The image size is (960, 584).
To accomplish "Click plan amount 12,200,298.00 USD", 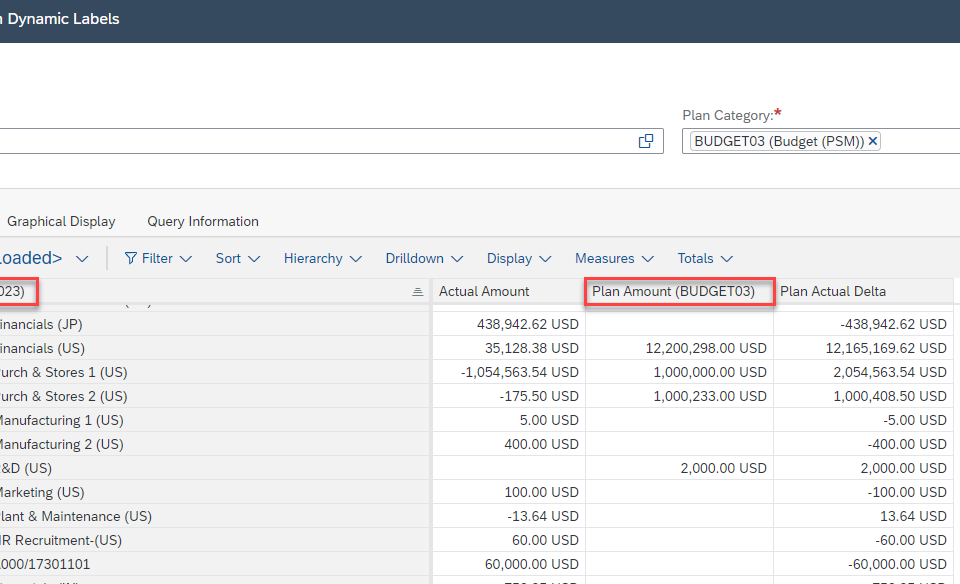I will (706, 348).
